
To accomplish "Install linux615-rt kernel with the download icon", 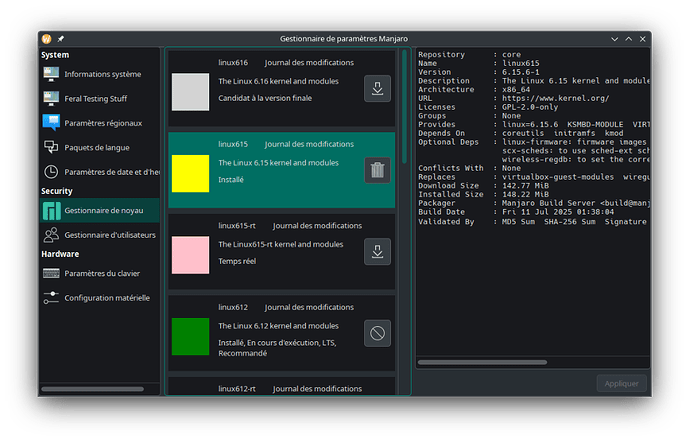I will coord(377,251).
